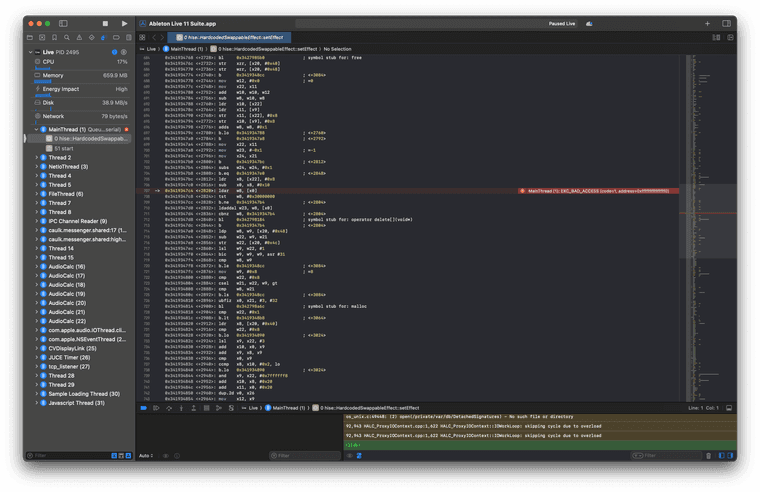
Task: Go back in editor history
Action: [x=154, y=37]
